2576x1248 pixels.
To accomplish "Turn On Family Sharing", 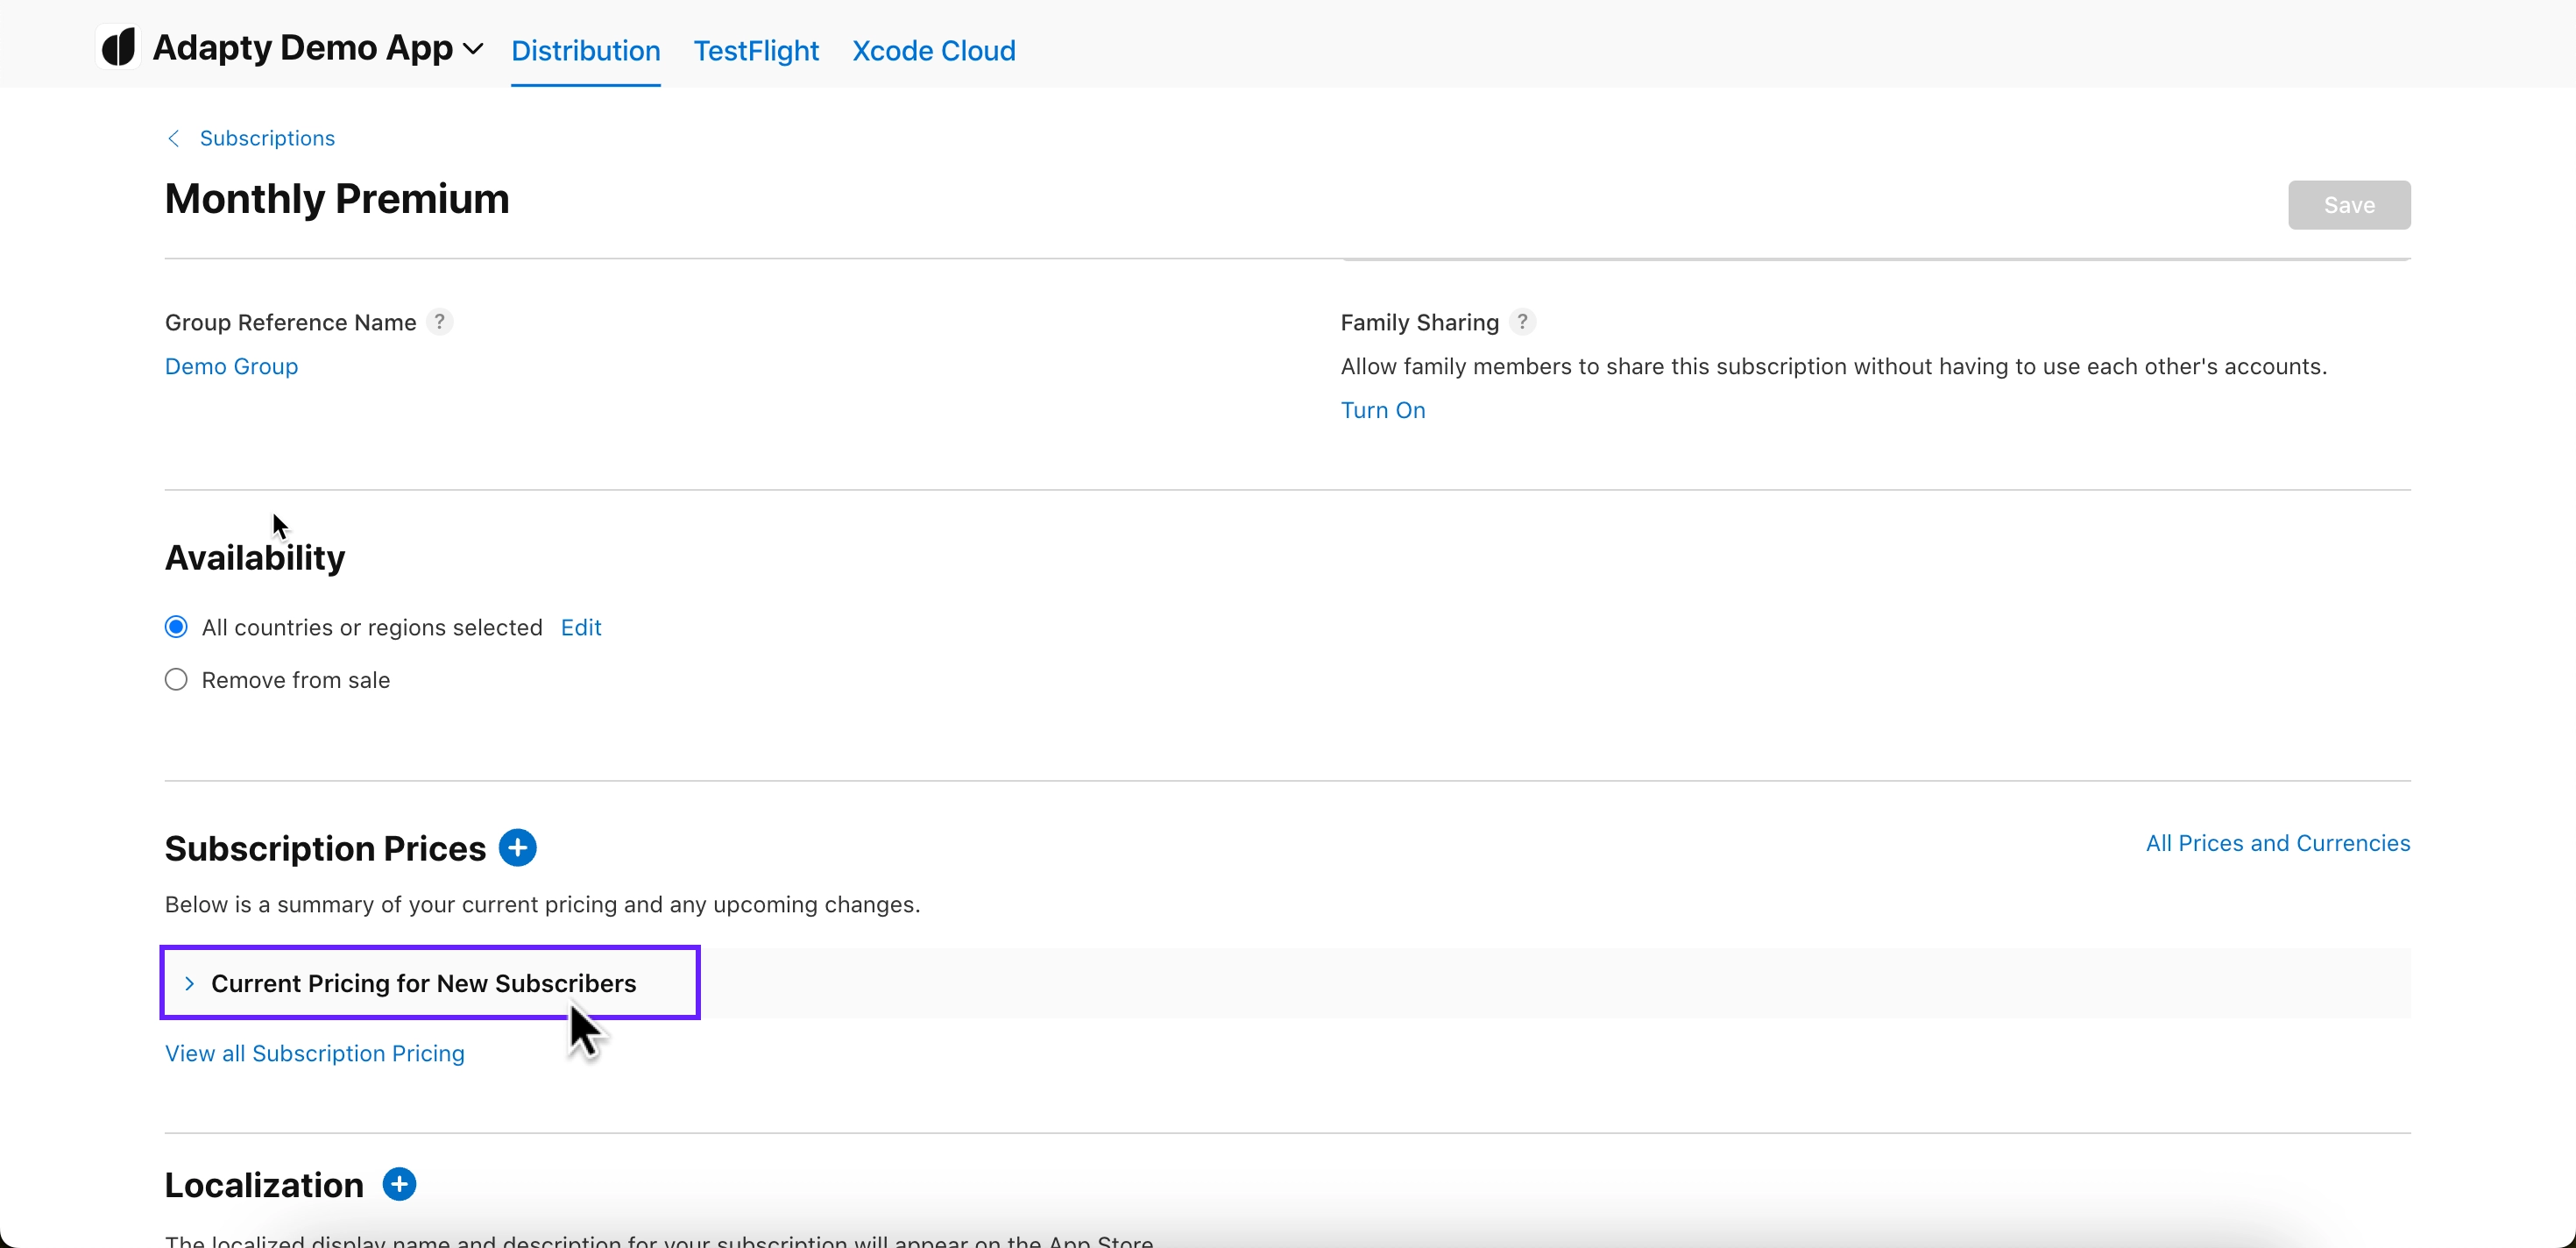I will [x=1382, y=410].
